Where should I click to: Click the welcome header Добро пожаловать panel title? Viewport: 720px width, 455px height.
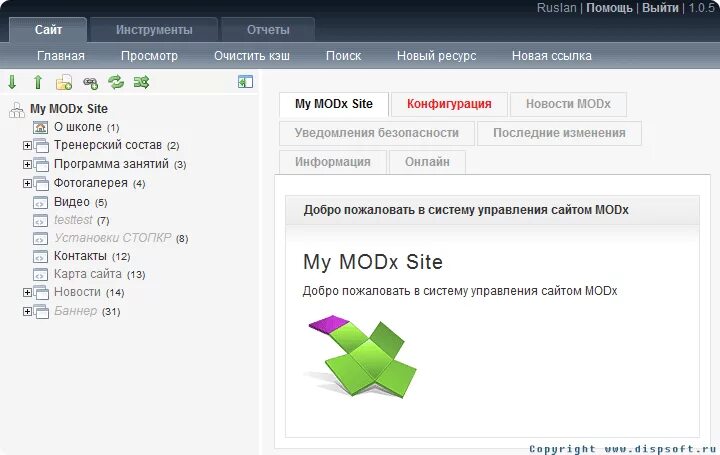tap(466, 210)
